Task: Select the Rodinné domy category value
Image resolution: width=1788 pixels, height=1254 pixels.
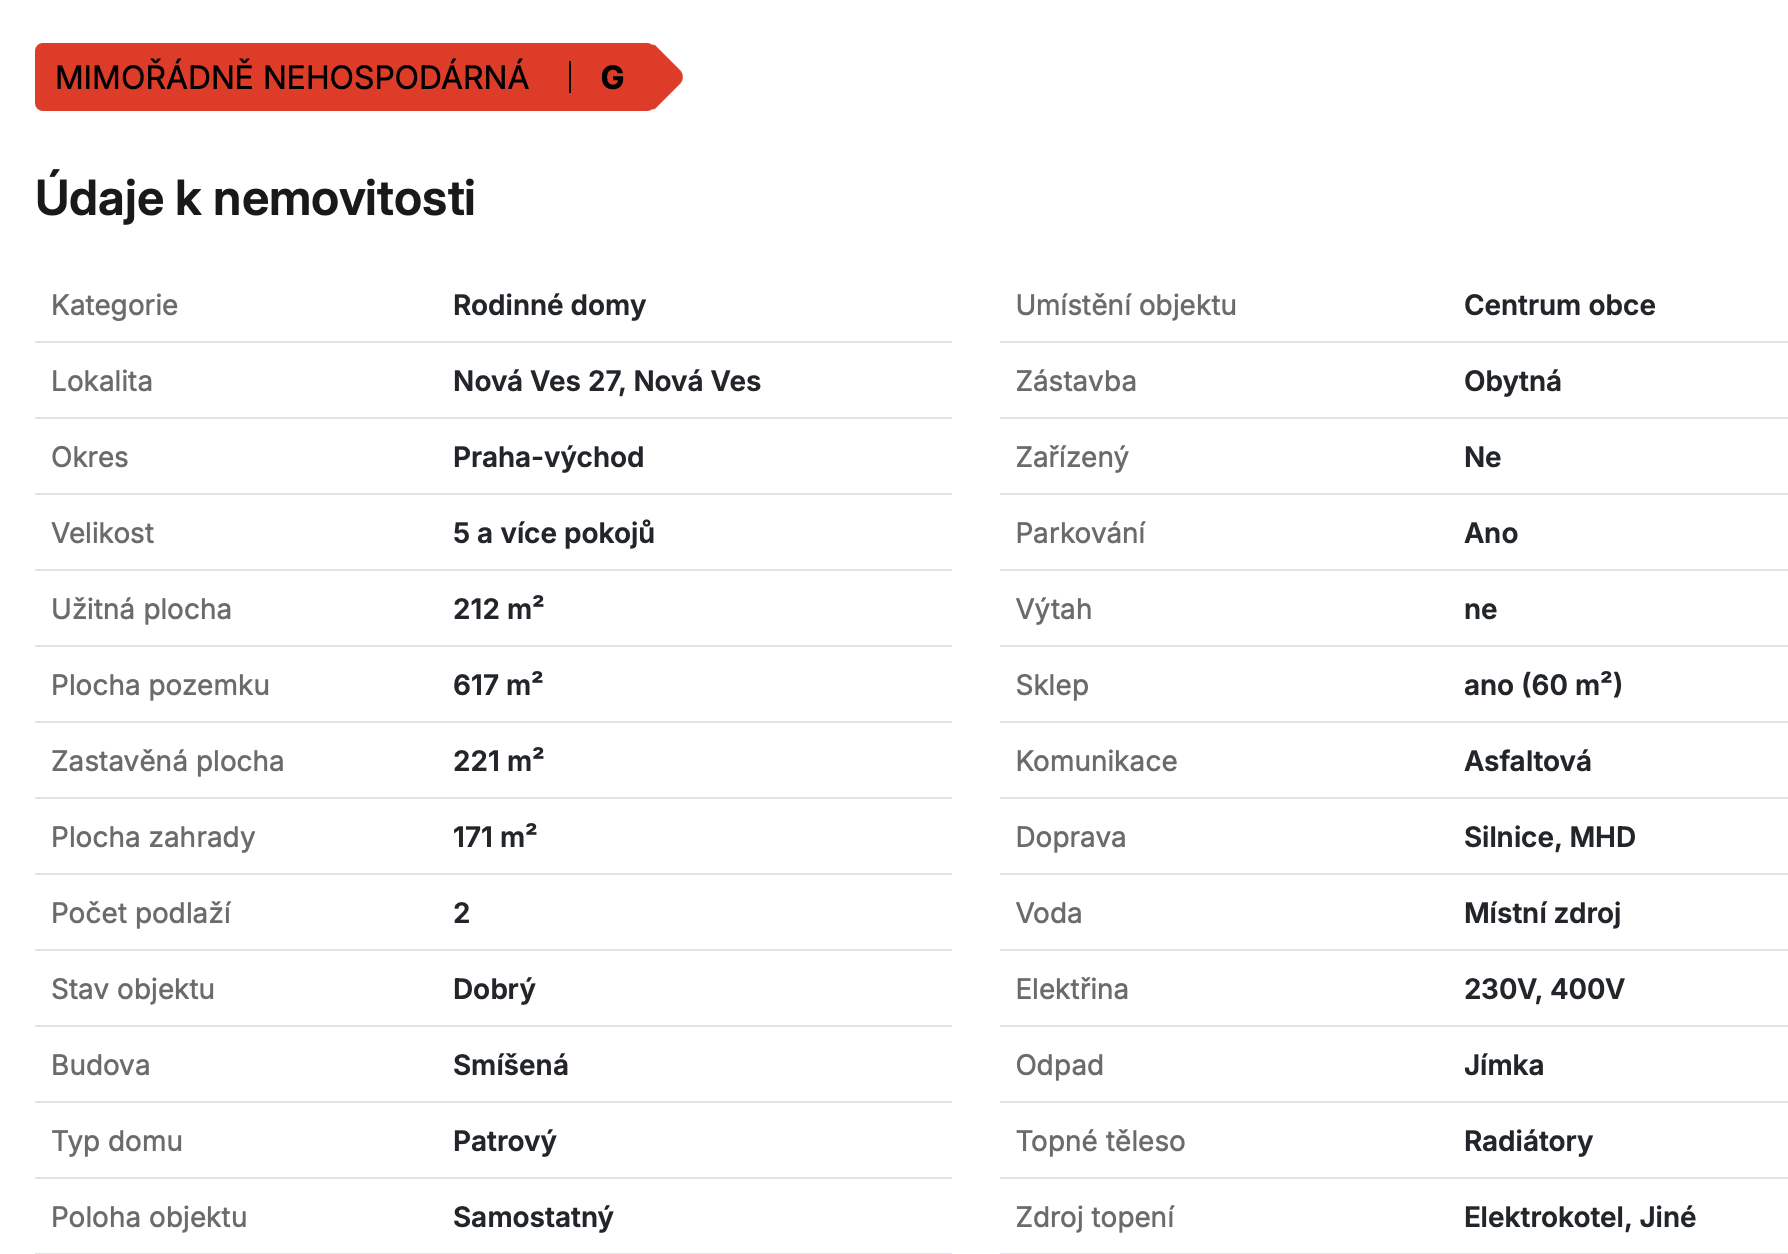Action: click(x=549, y=305)
